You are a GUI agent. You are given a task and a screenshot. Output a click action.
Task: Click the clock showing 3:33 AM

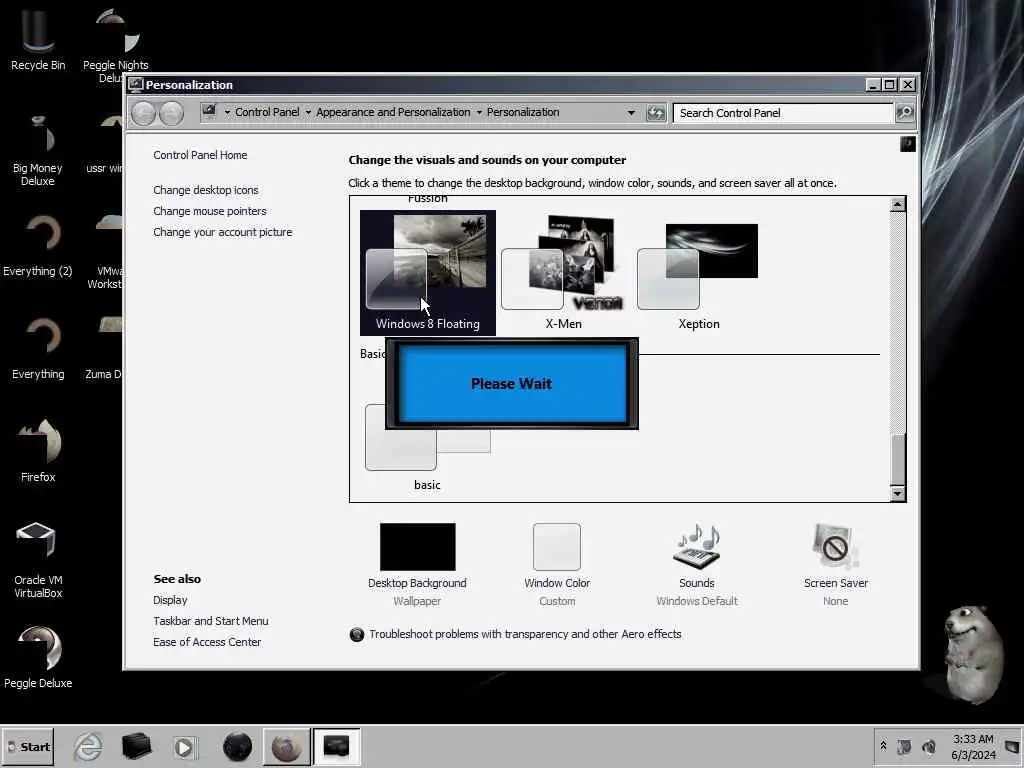tap(973, 746)
